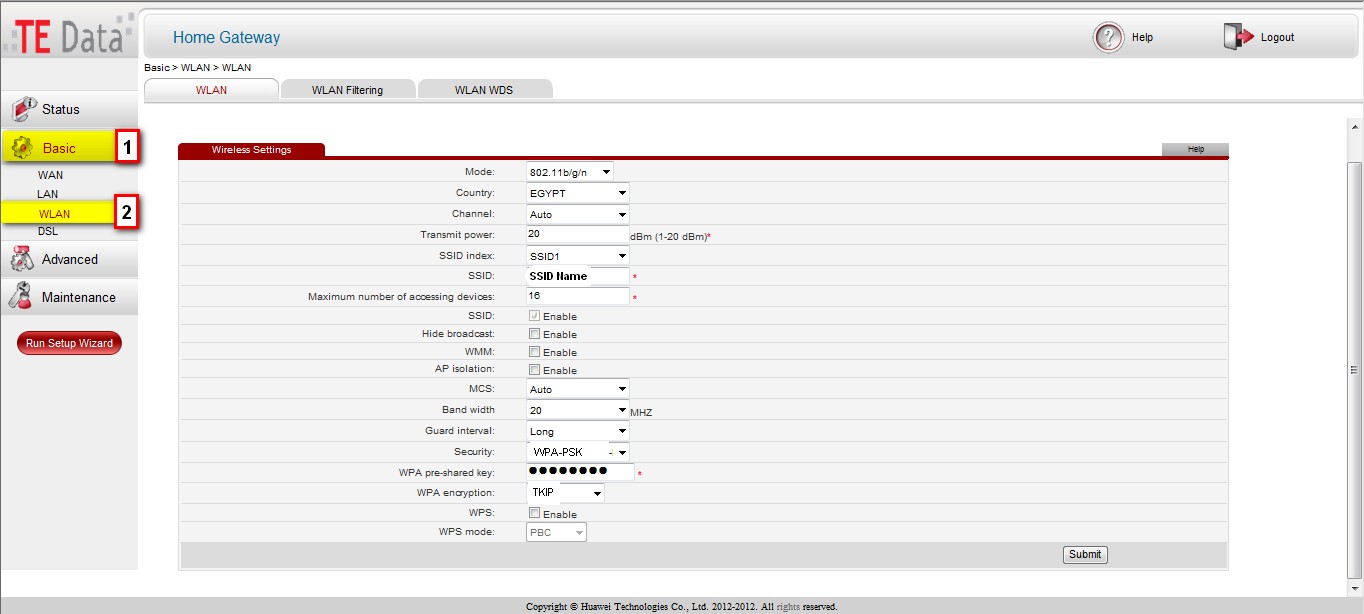The width and height of the screenshot is (1364, 614).
Task: Click the Help button above Wireless Settings
Action: pos(1195,148)
